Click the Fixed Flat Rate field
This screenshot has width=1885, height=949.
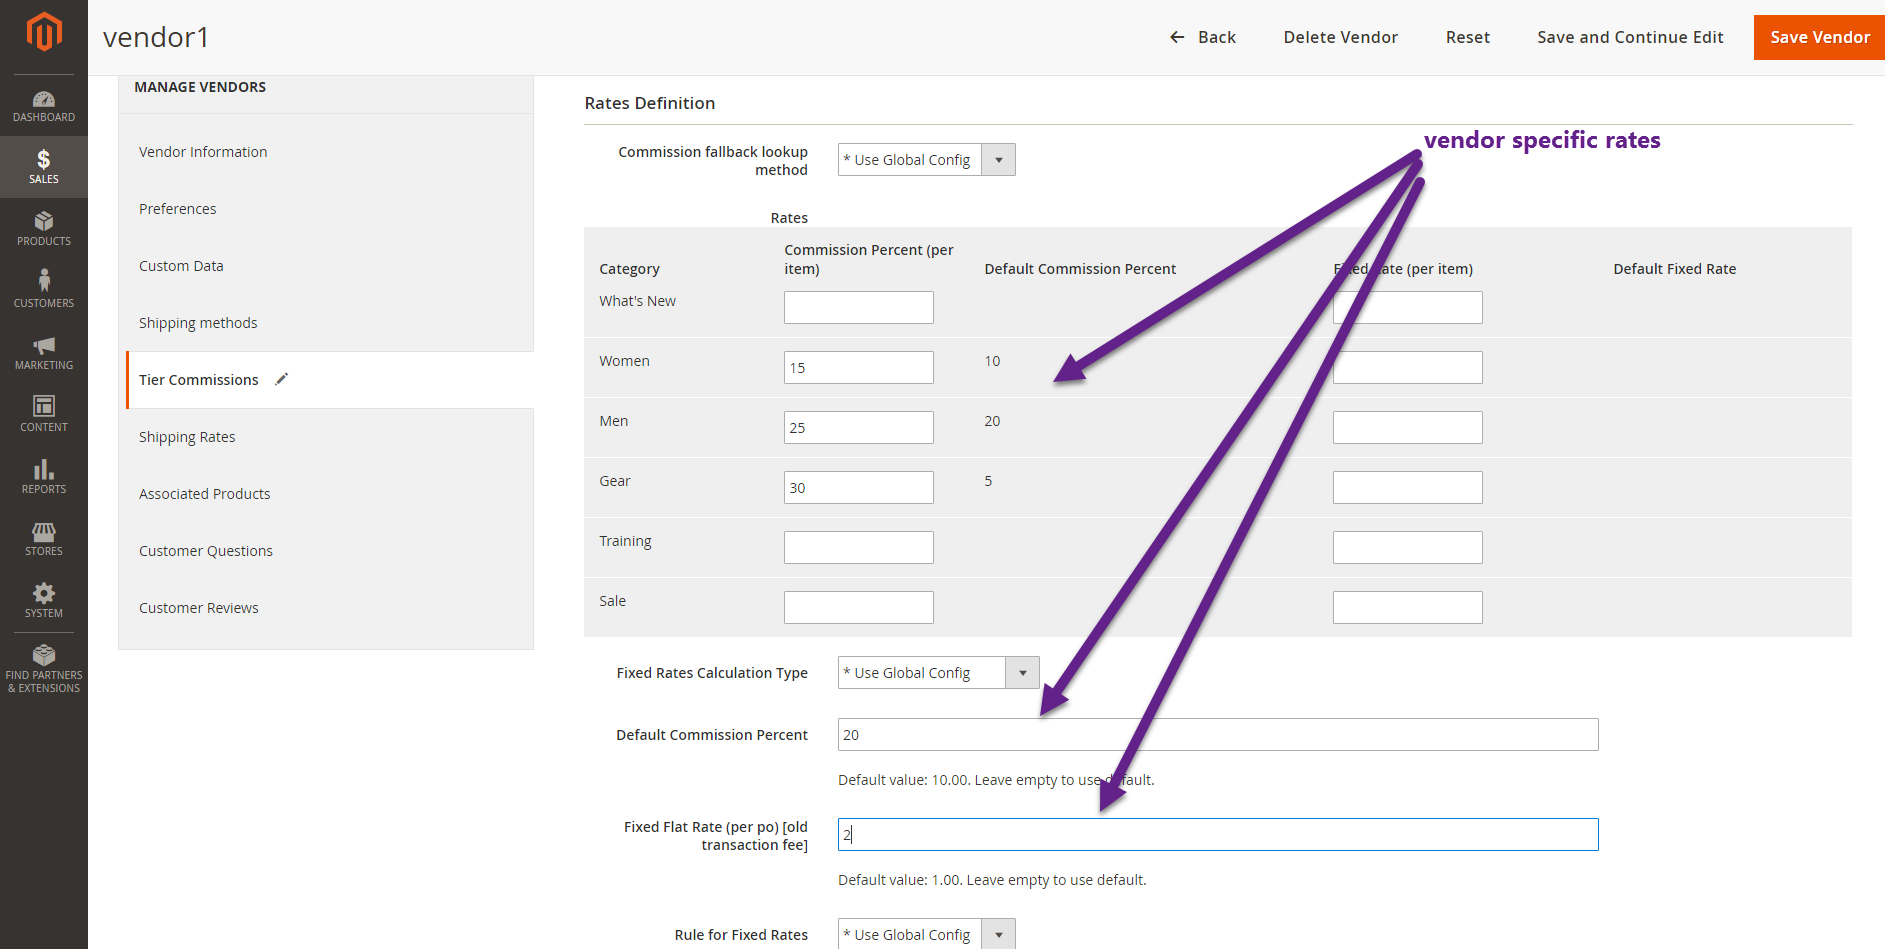(1218, 835)
